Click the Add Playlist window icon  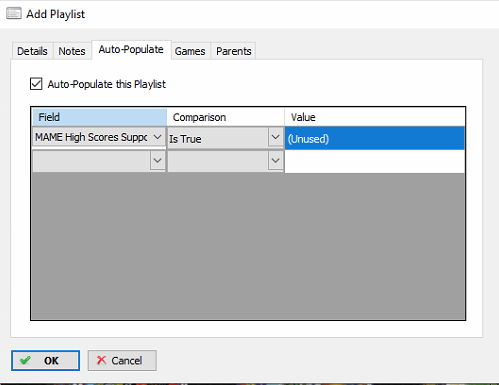14,14
